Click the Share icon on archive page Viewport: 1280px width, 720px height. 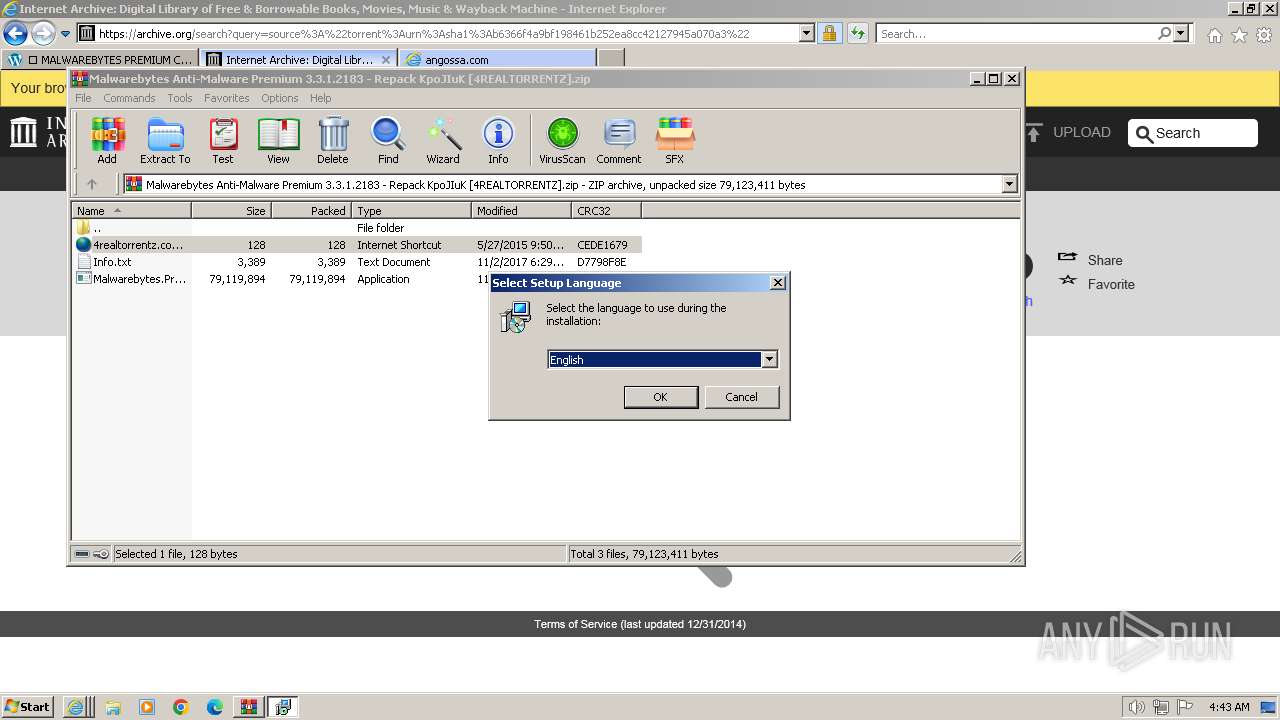tap(1067, 258)
